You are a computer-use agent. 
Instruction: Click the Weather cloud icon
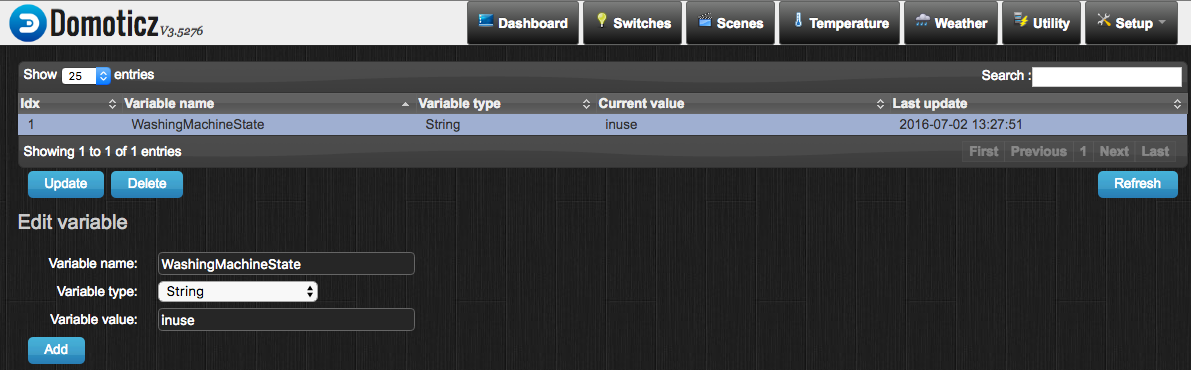[x=922, y=21]
